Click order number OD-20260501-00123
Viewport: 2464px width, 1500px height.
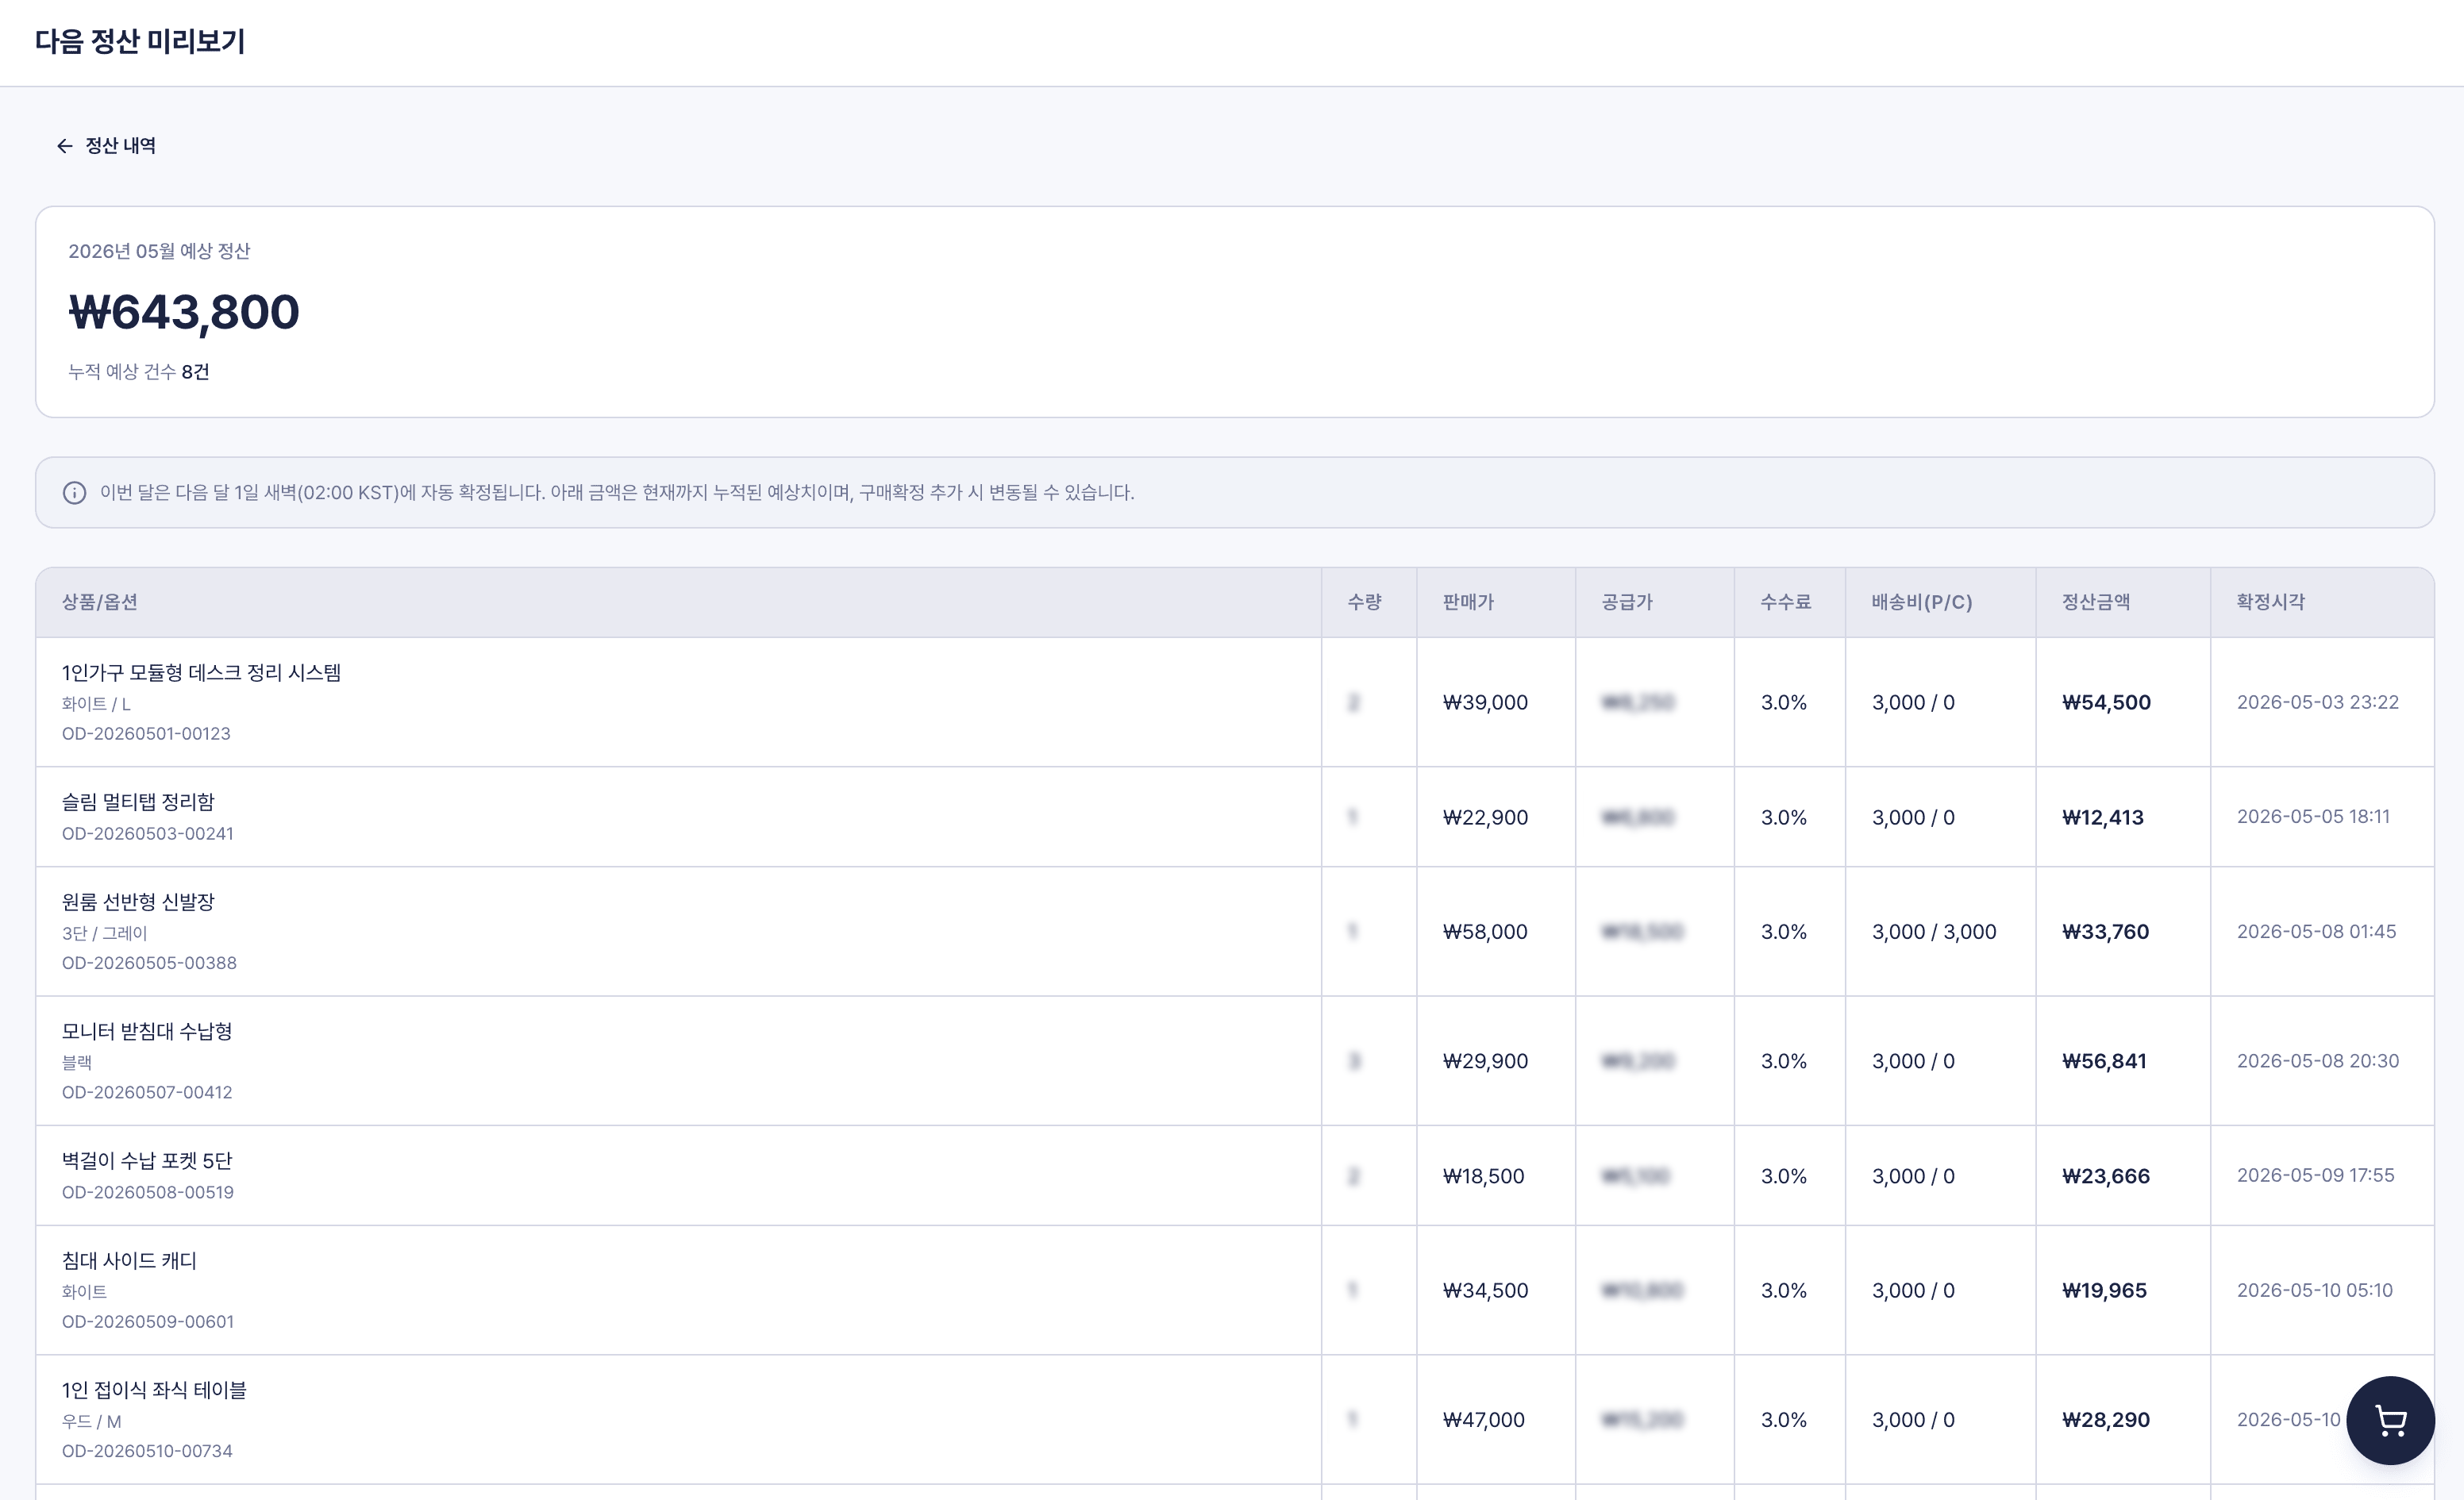[x=146, y=734]
